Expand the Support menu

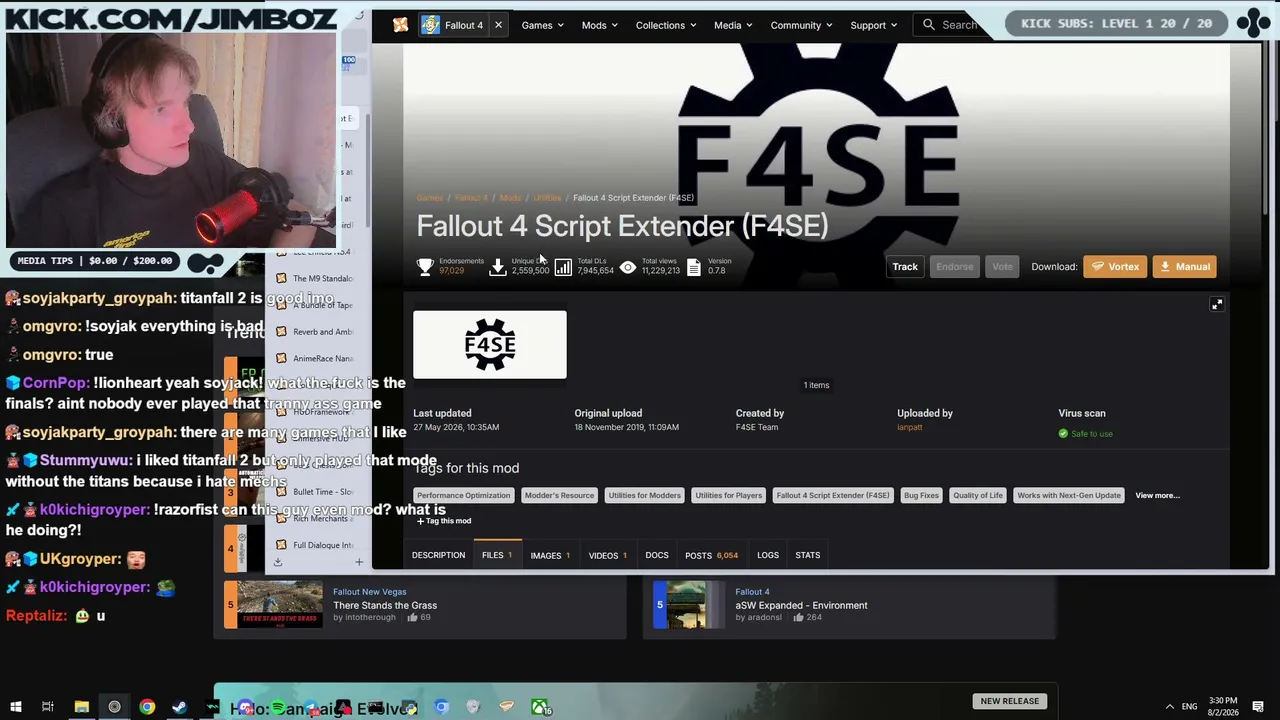point(874,25)
